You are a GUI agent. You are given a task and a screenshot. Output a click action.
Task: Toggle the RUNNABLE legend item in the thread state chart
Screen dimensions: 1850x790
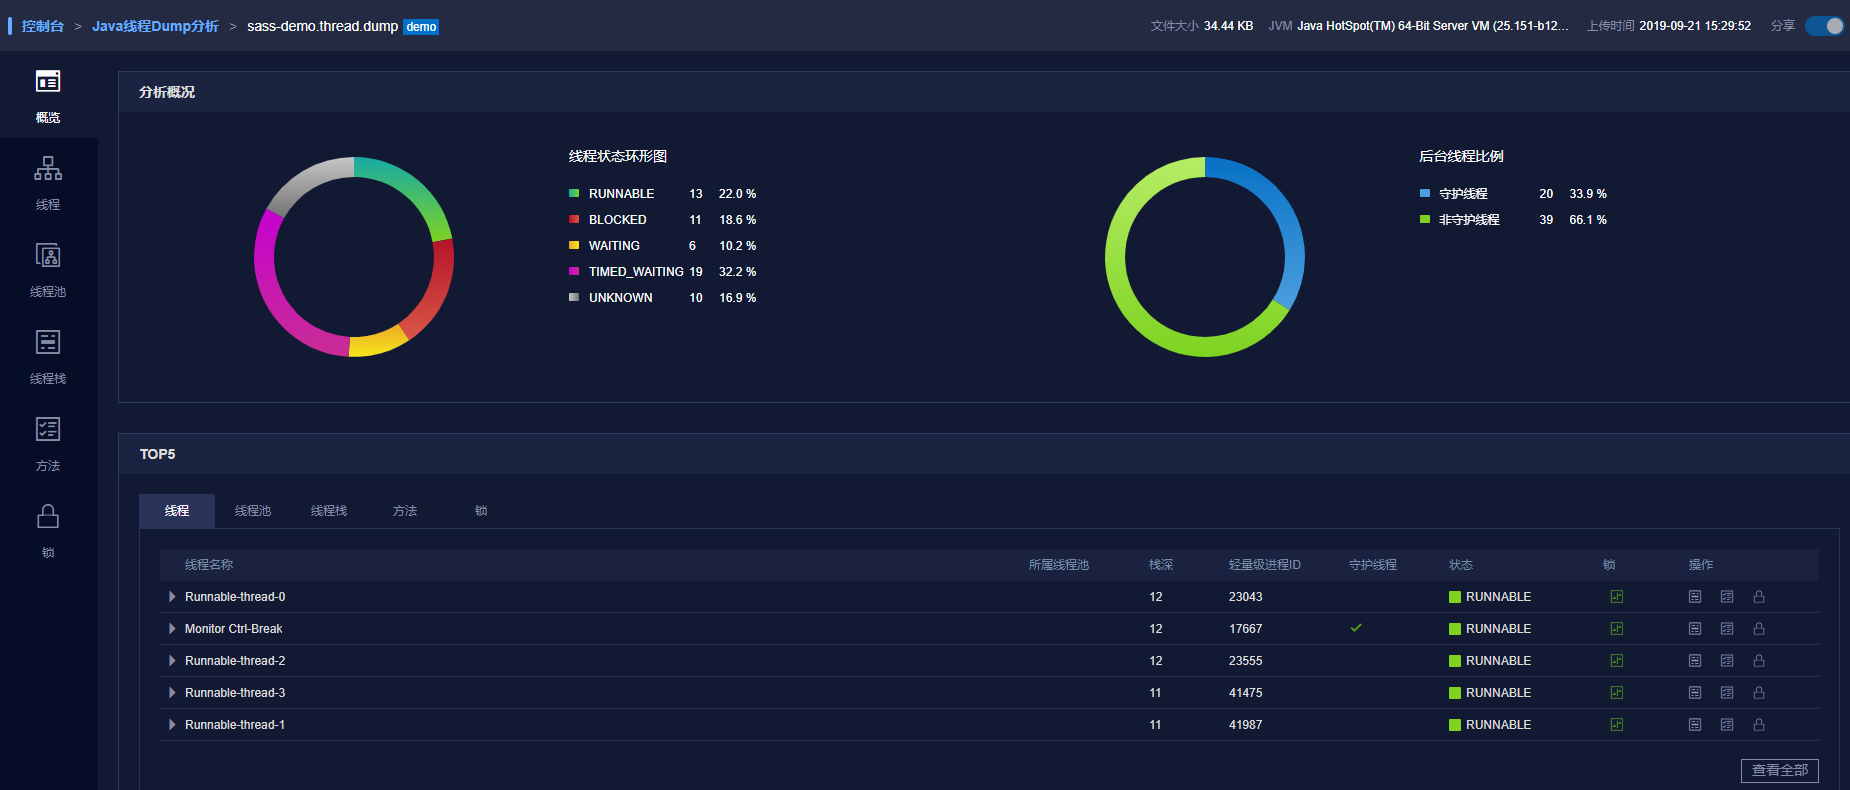(x=621, y=194)
